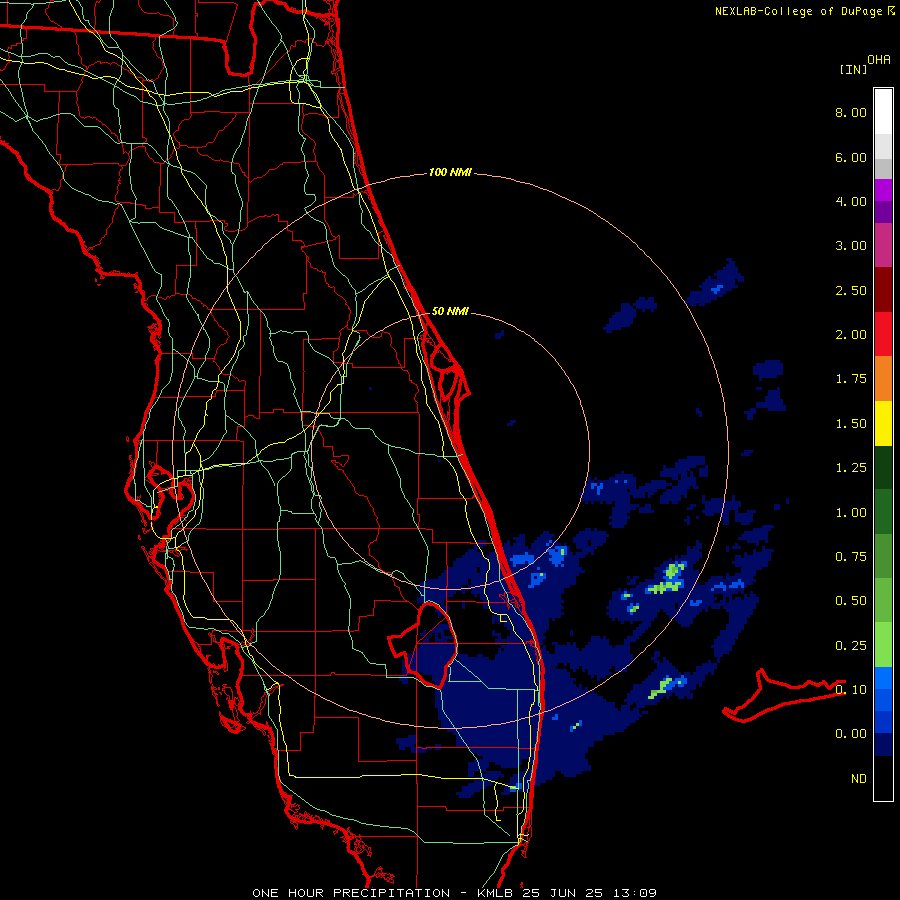900x900 pixels.
Task: Select the bright magenta swatch above 4.00
Action: 883,190
